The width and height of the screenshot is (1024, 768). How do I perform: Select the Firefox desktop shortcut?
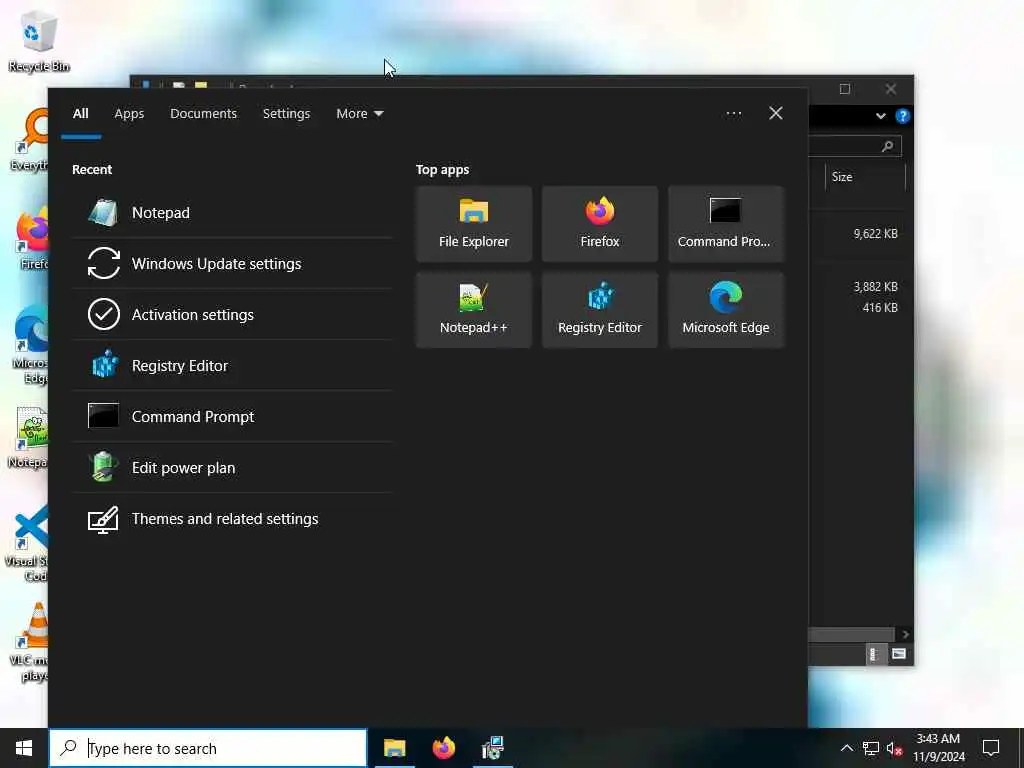click(x=31, y=239)
